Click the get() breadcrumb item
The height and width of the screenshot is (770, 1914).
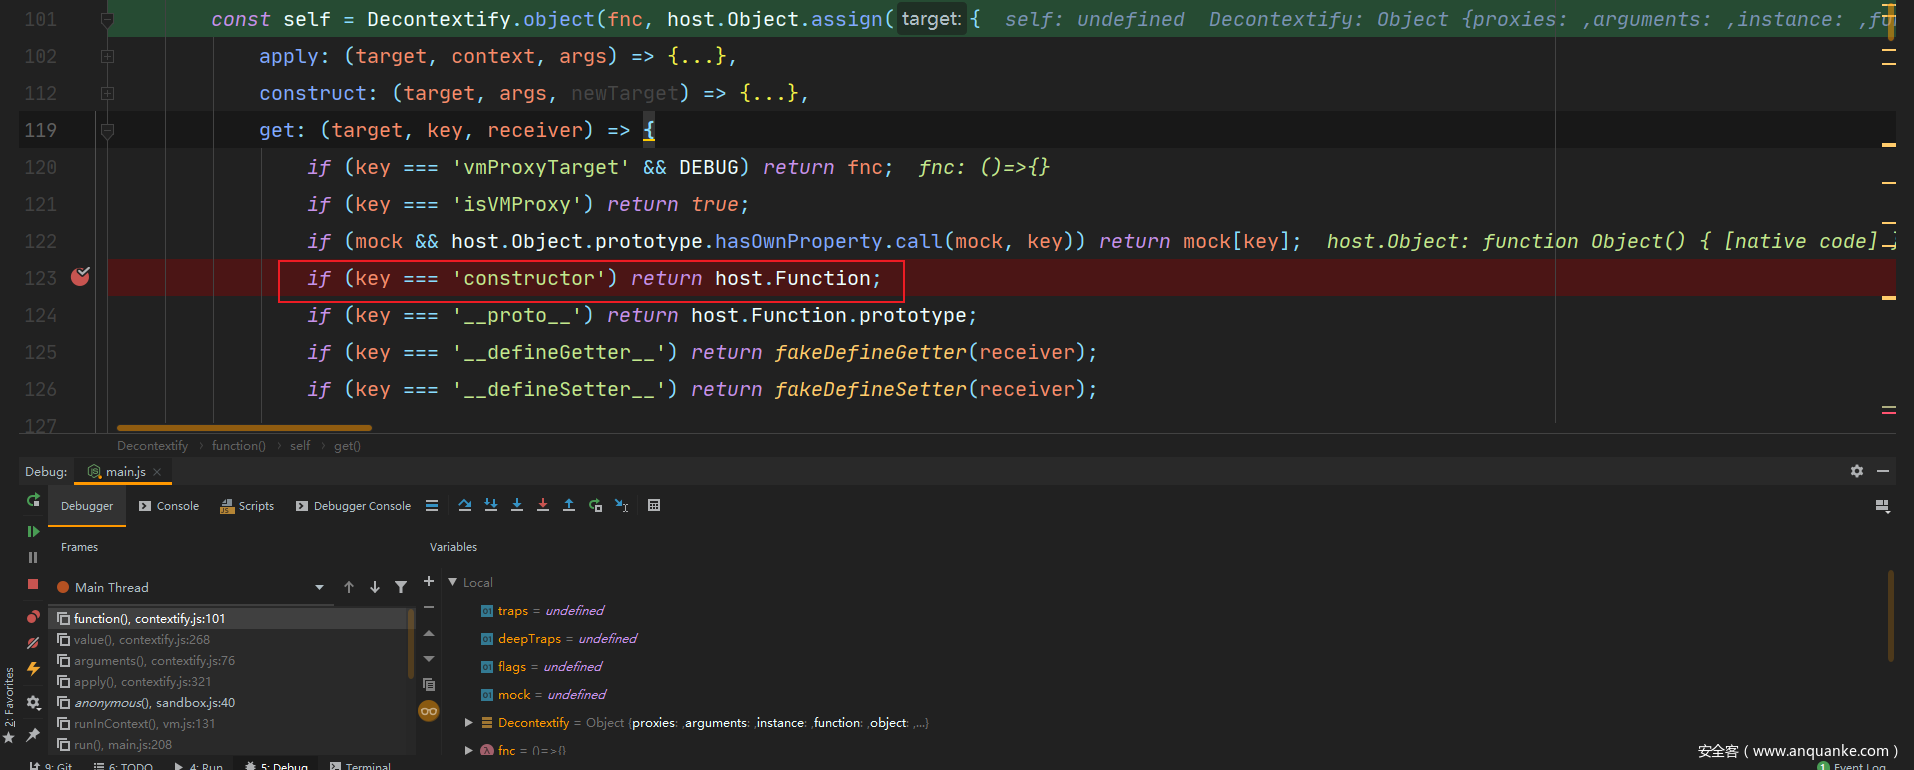point(347,446)
